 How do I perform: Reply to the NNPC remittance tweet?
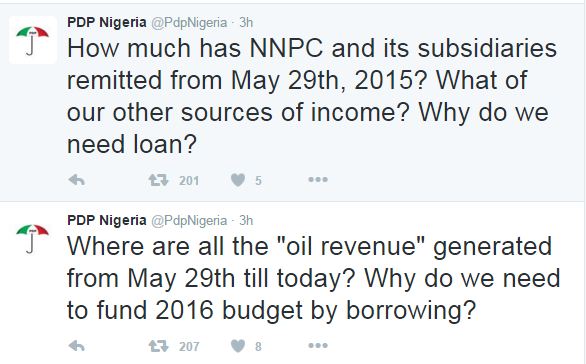77,180
